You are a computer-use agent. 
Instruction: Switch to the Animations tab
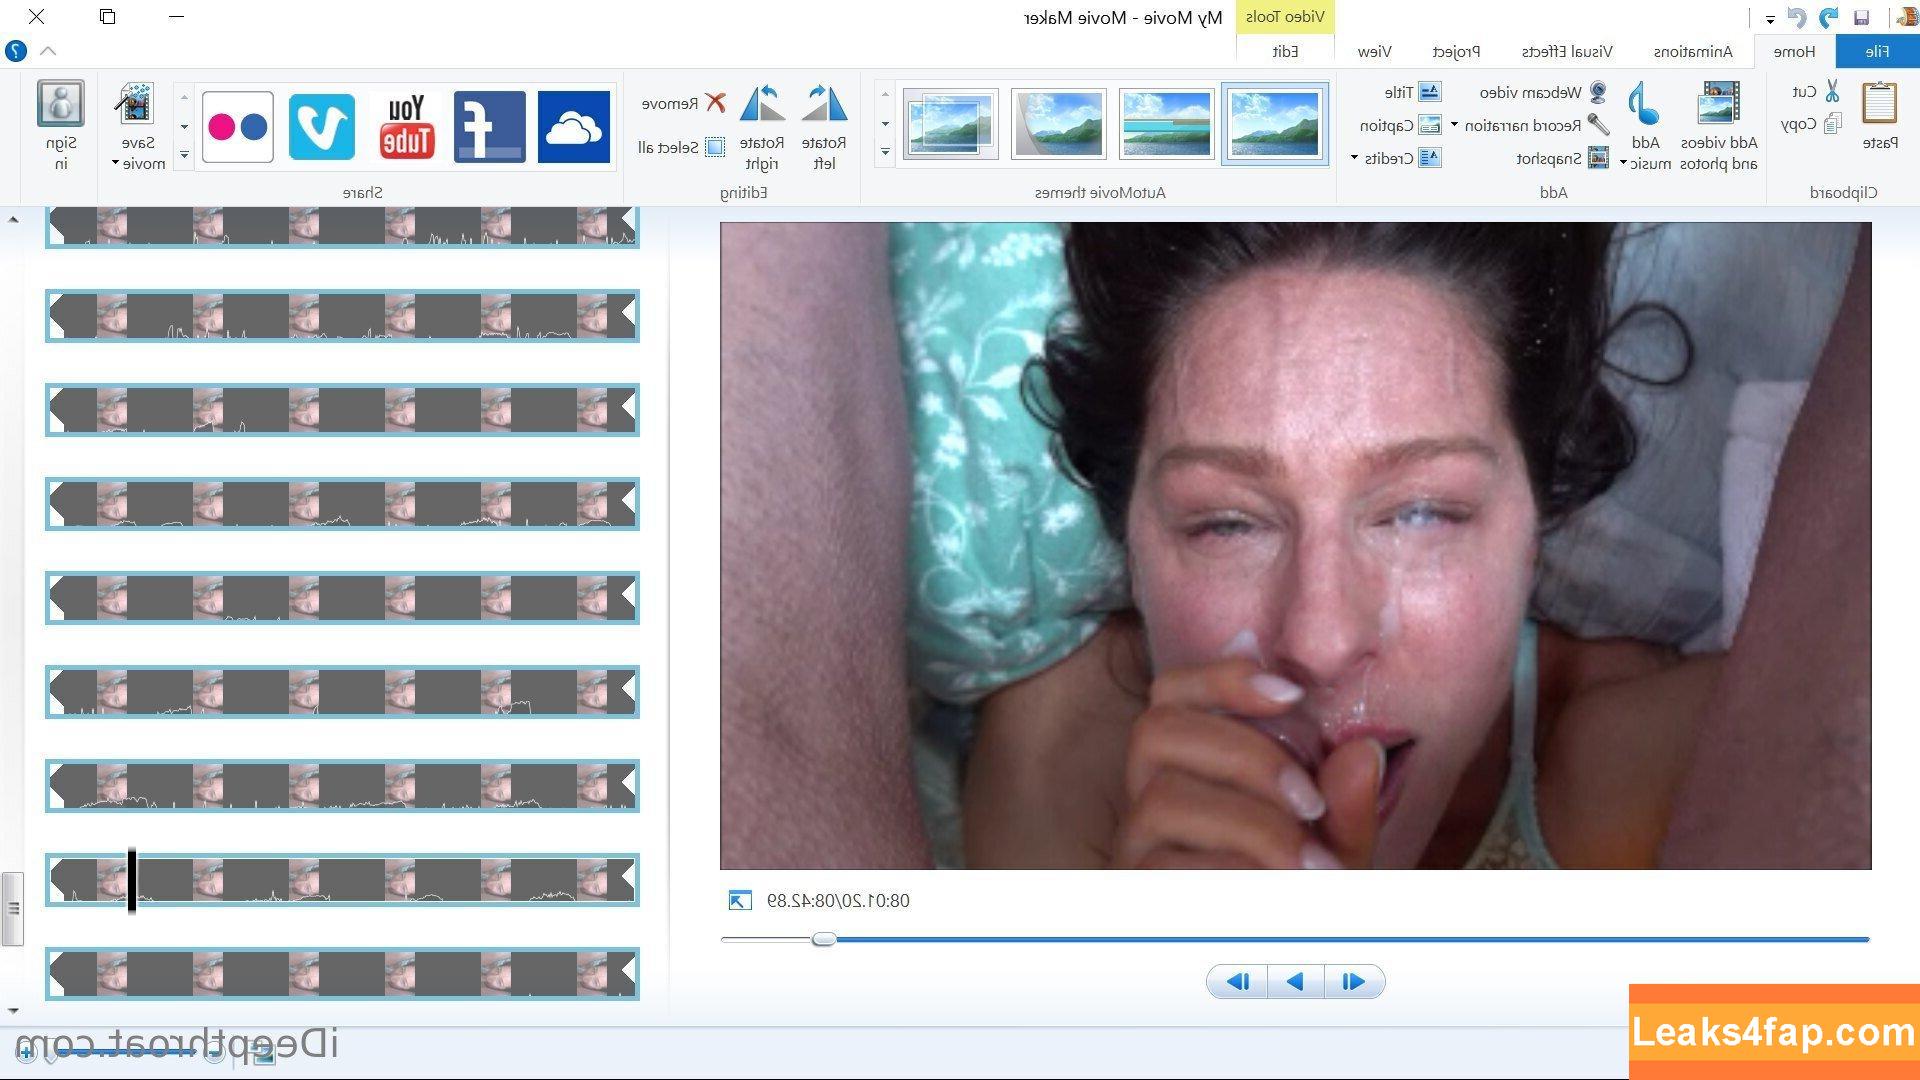pos(1692,51)
